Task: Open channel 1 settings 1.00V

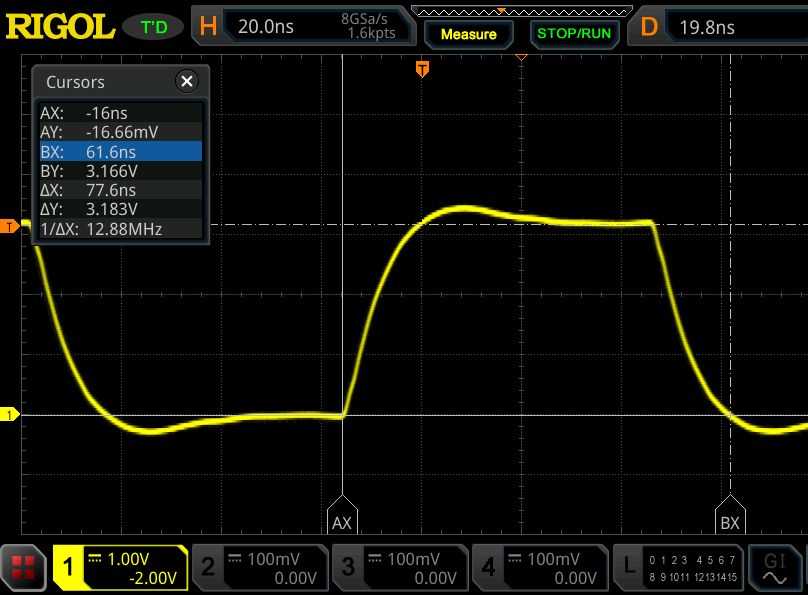Action: 120,568
